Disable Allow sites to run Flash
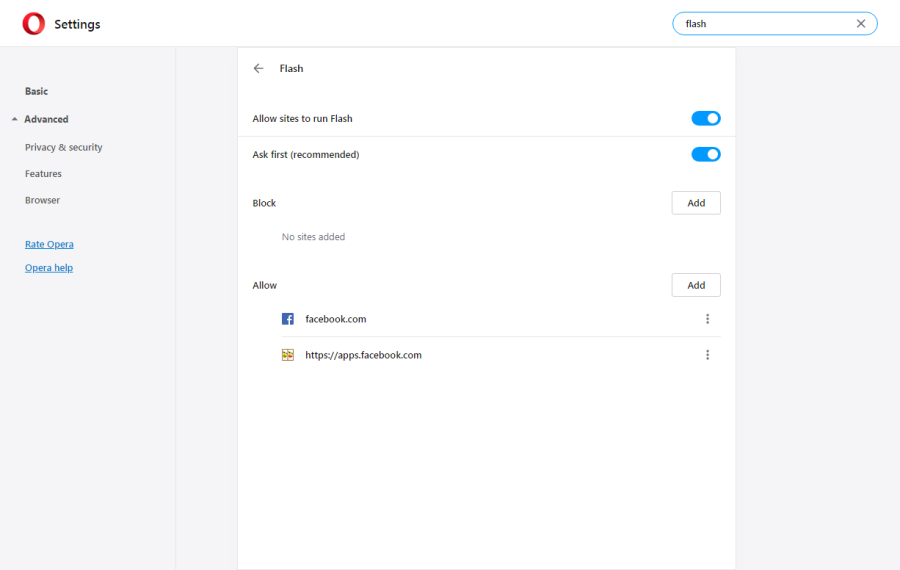The image size is (900, 570). coord(705,118)
